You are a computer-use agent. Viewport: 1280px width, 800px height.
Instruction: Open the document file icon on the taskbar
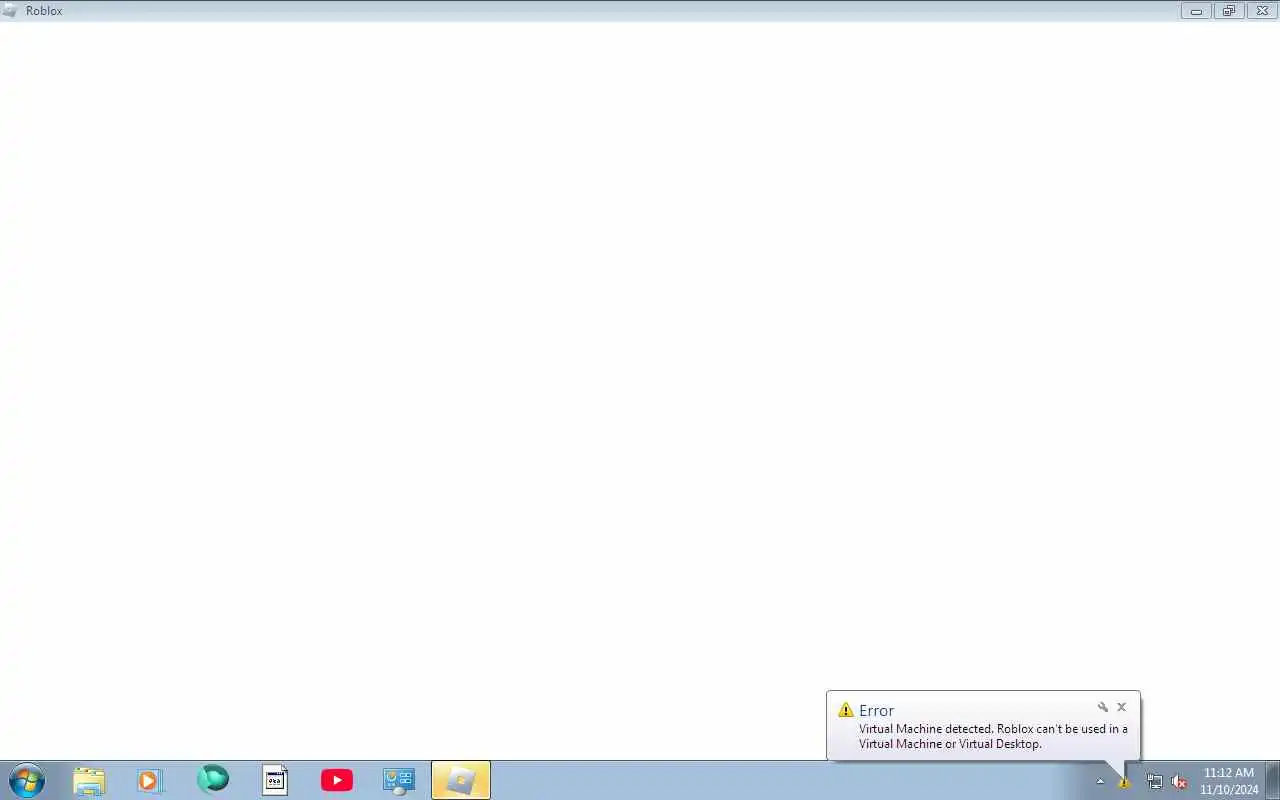[x=275, y=780]
